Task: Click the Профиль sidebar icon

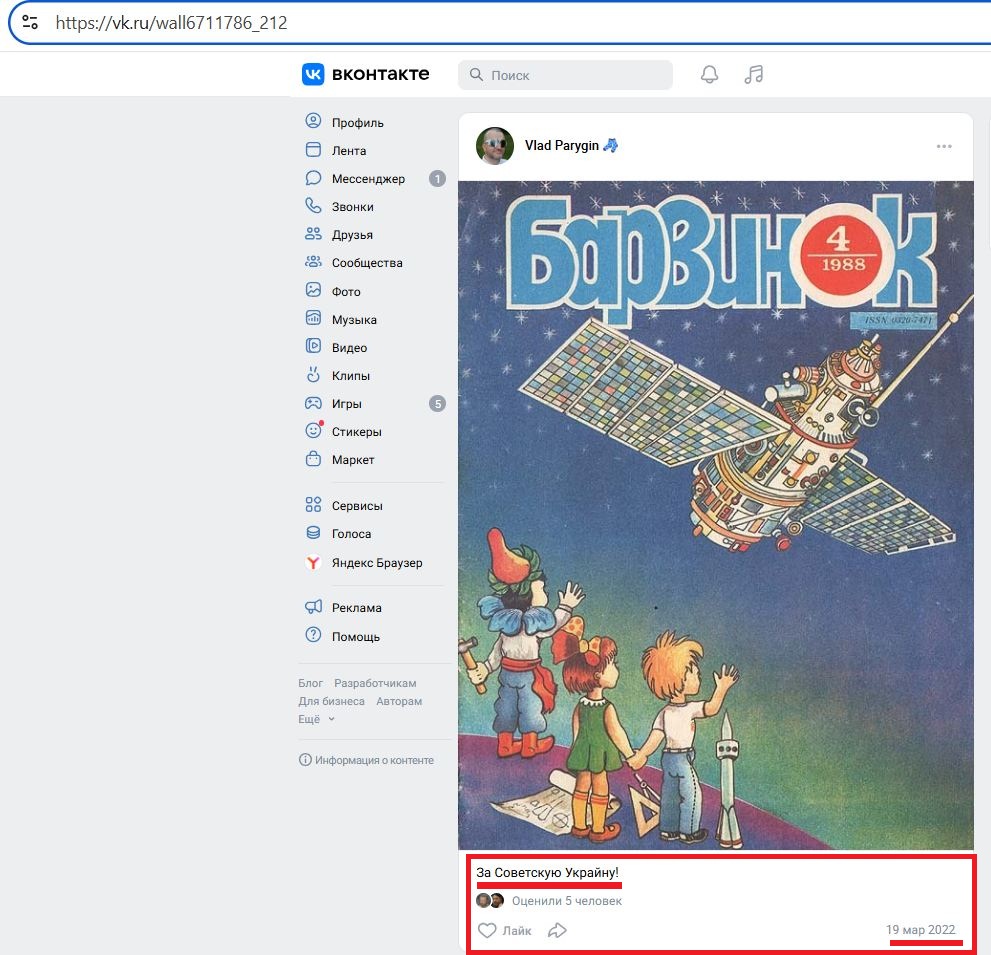Action: point(313,121)
